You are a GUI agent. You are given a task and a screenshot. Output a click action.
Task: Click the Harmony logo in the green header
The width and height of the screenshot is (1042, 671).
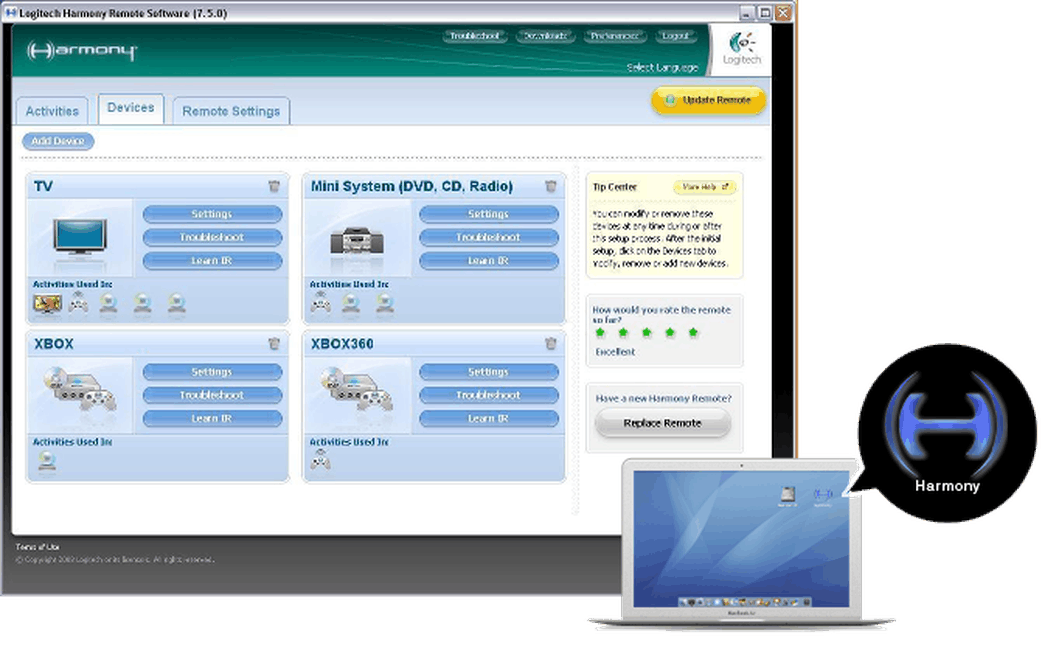(x=82, y=50)
